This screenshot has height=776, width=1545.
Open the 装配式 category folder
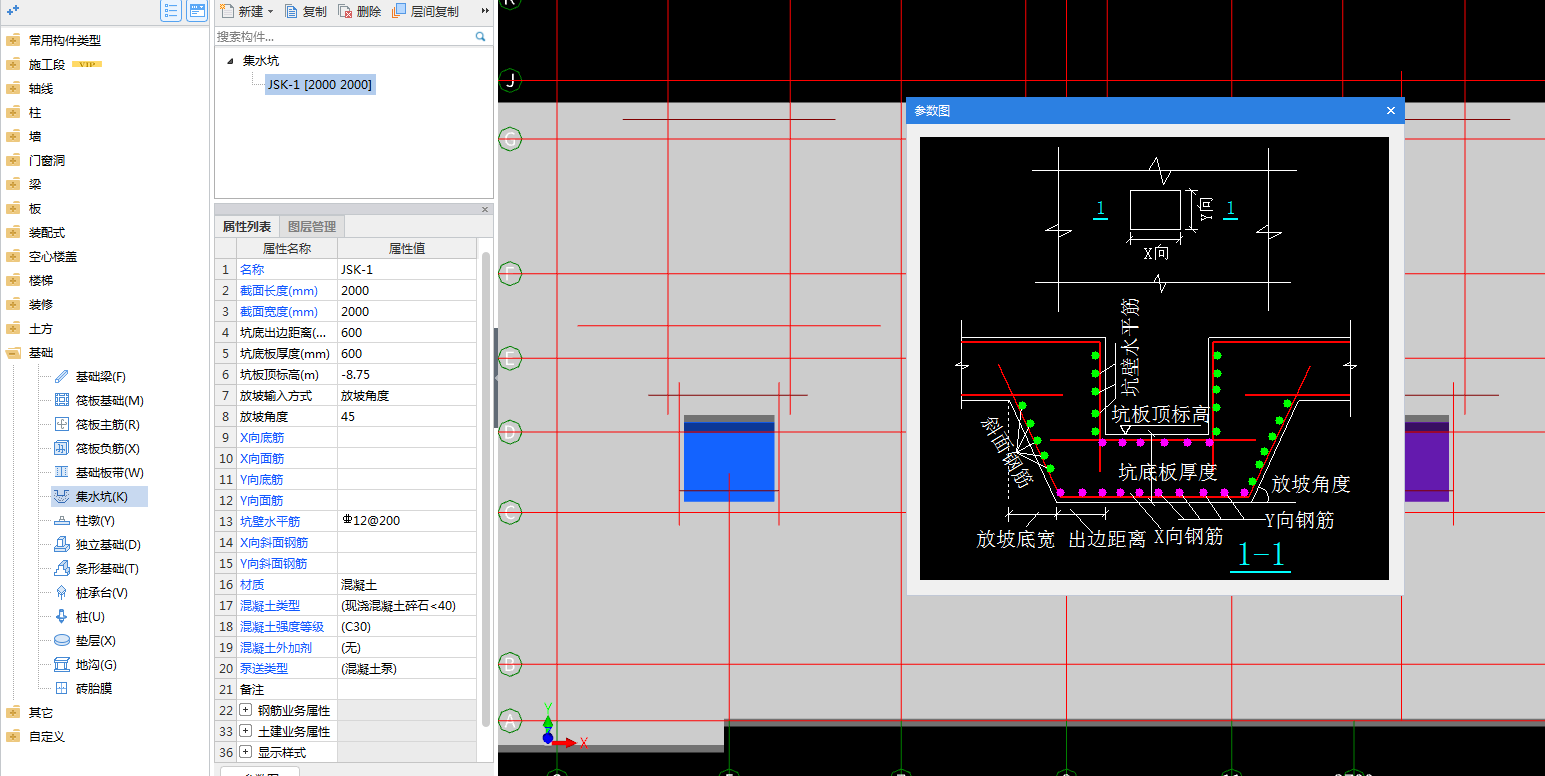13,232
